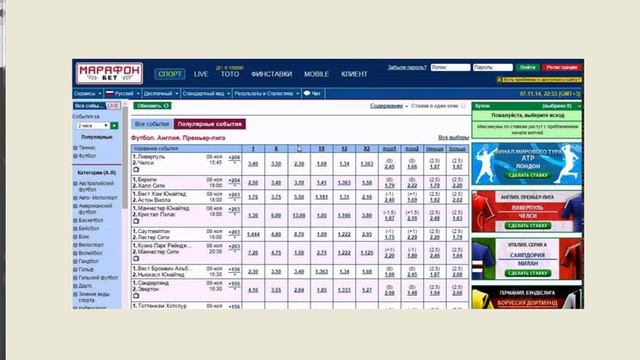Open the Decimal odds format dropdown

tap(160, 93)
